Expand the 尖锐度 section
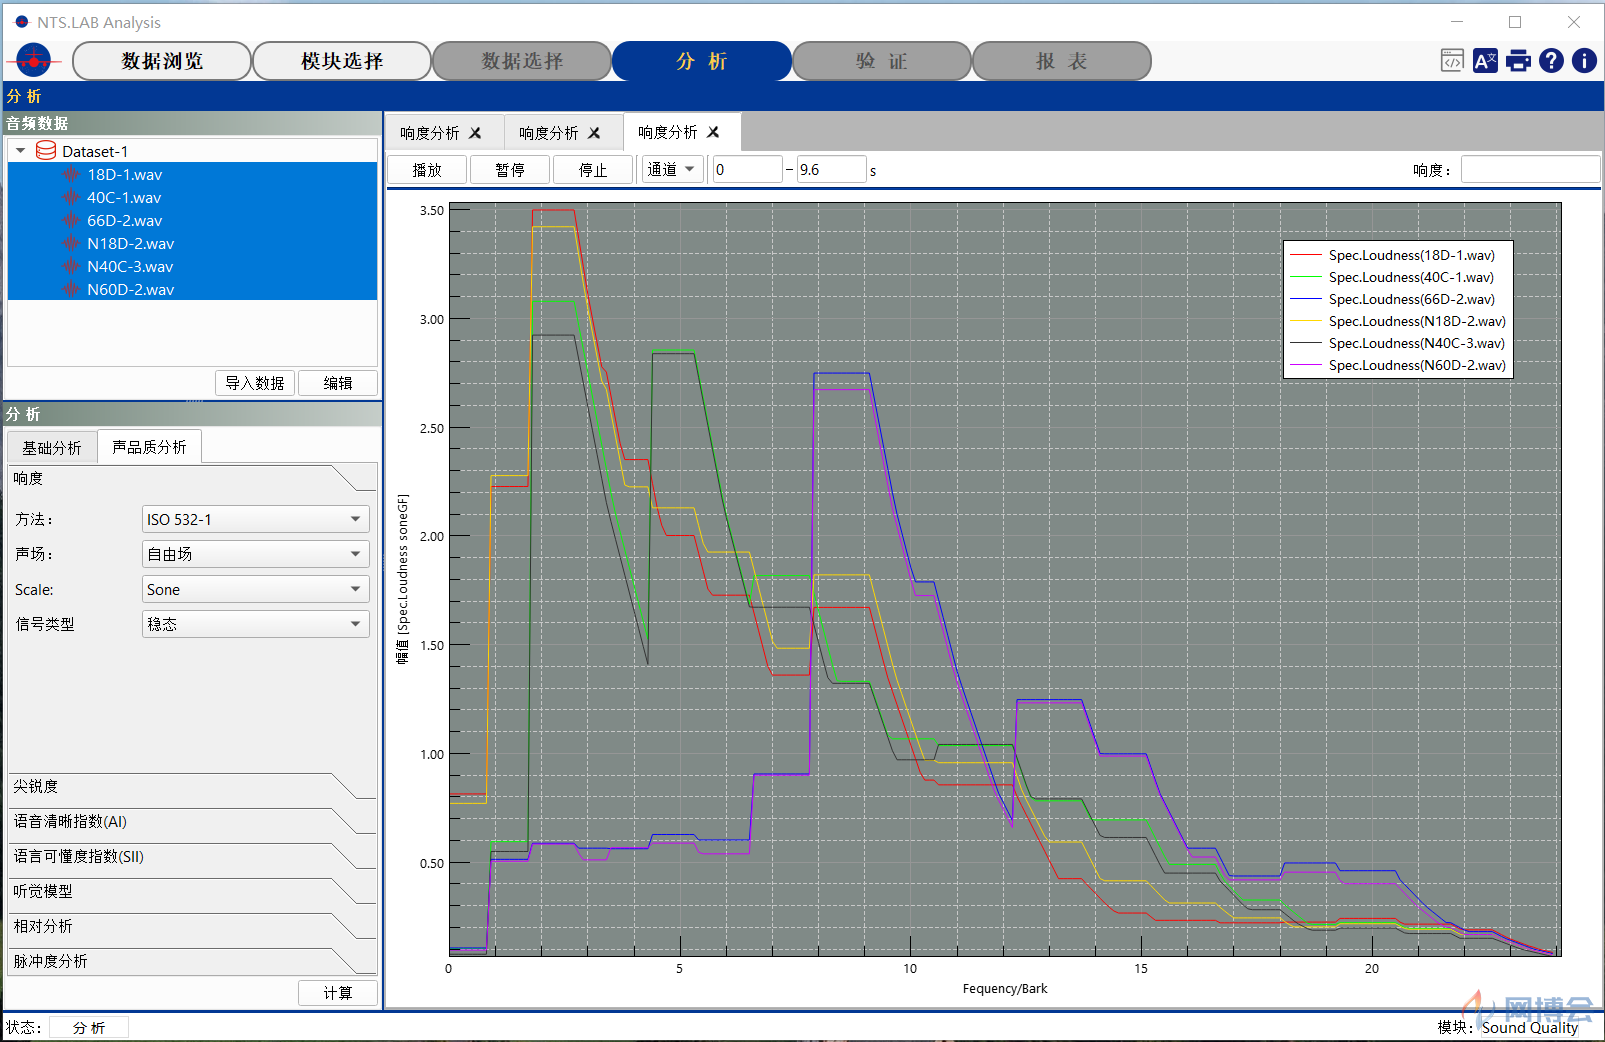Viewport: 1605px width, 1042px height. point(192,786)
